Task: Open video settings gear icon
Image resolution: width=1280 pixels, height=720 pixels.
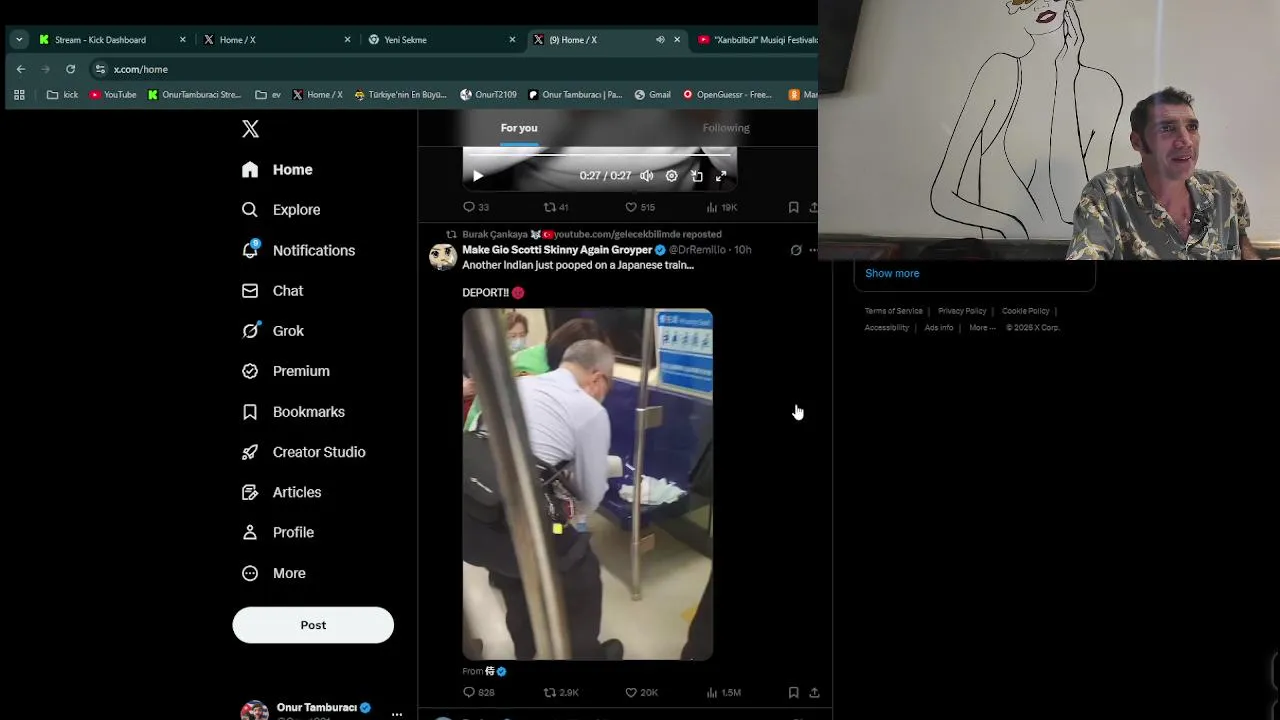Action: point(671,176)
